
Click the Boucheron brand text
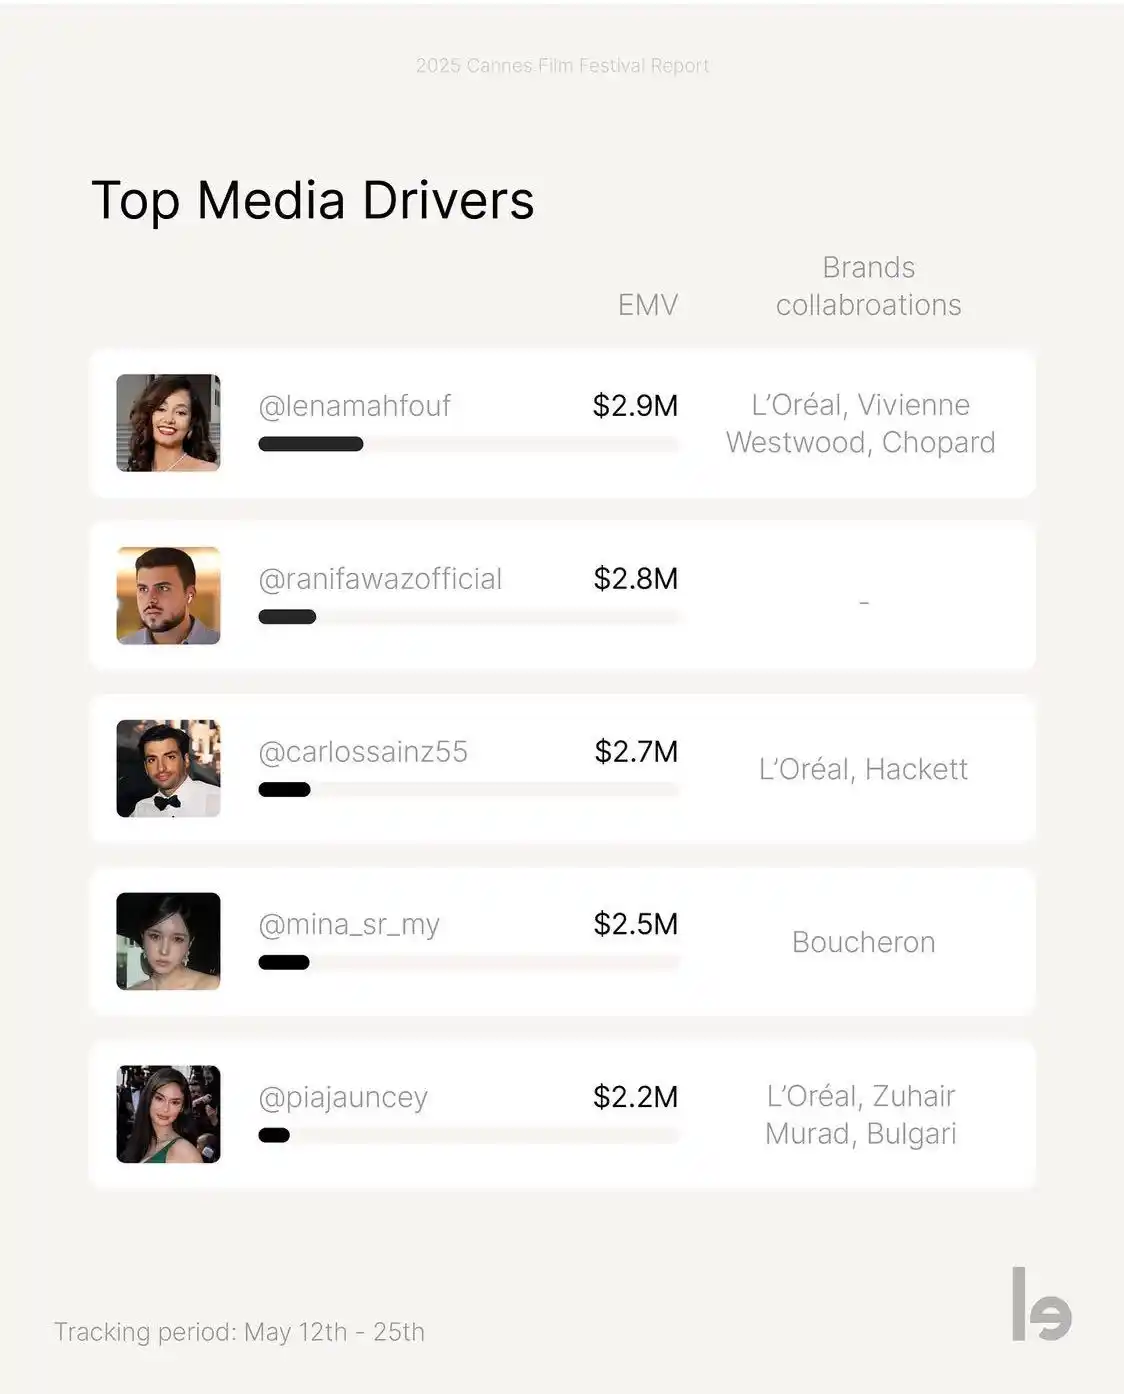[863, 942]
